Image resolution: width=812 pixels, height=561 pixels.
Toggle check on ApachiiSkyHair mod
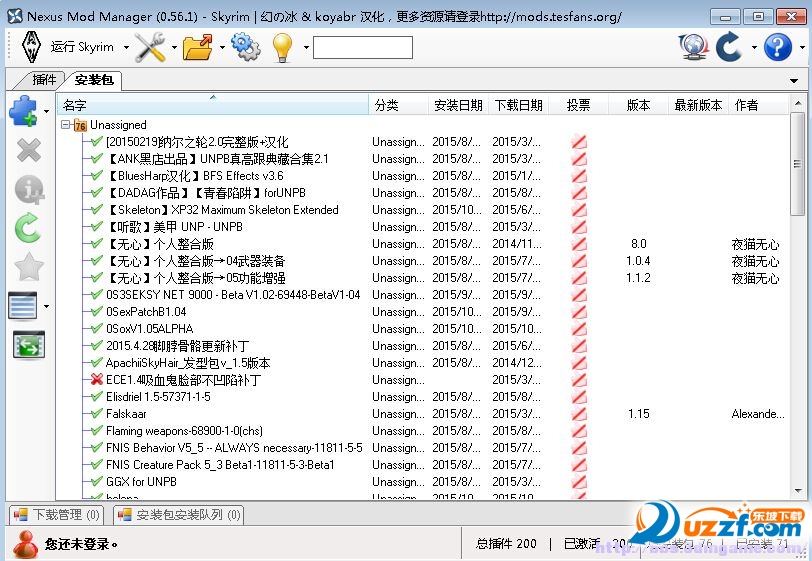click(x=96, y=363)
